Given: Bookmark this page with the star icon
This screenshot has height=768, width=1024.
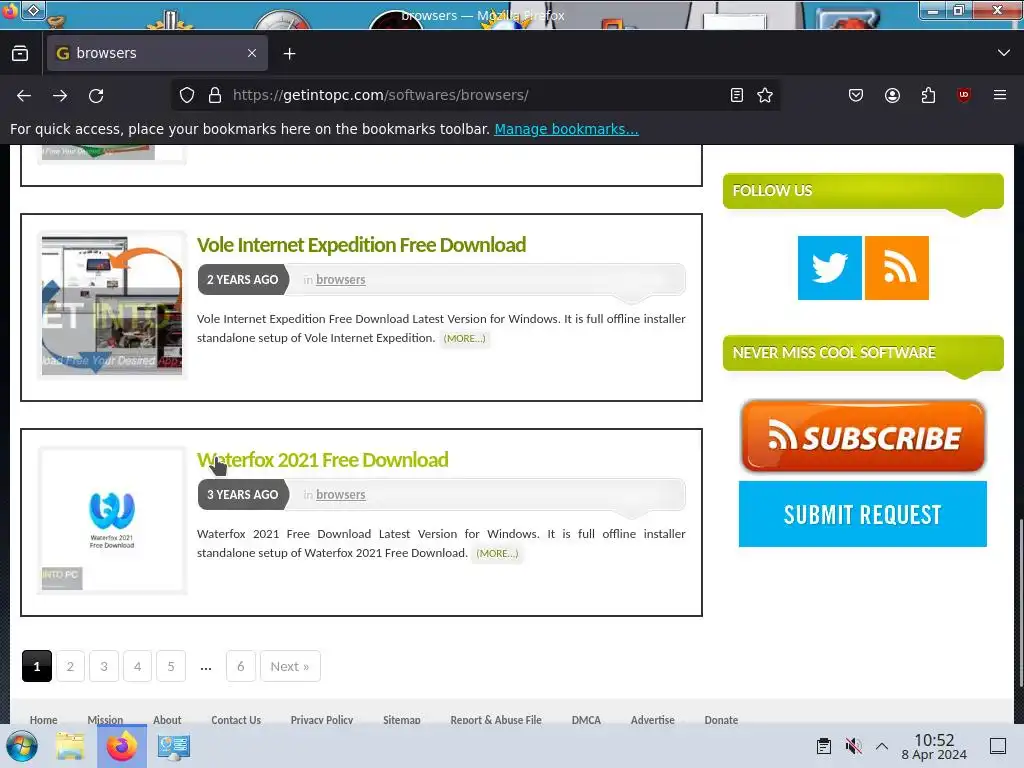Looking at the screenshot, I should 765,95.
